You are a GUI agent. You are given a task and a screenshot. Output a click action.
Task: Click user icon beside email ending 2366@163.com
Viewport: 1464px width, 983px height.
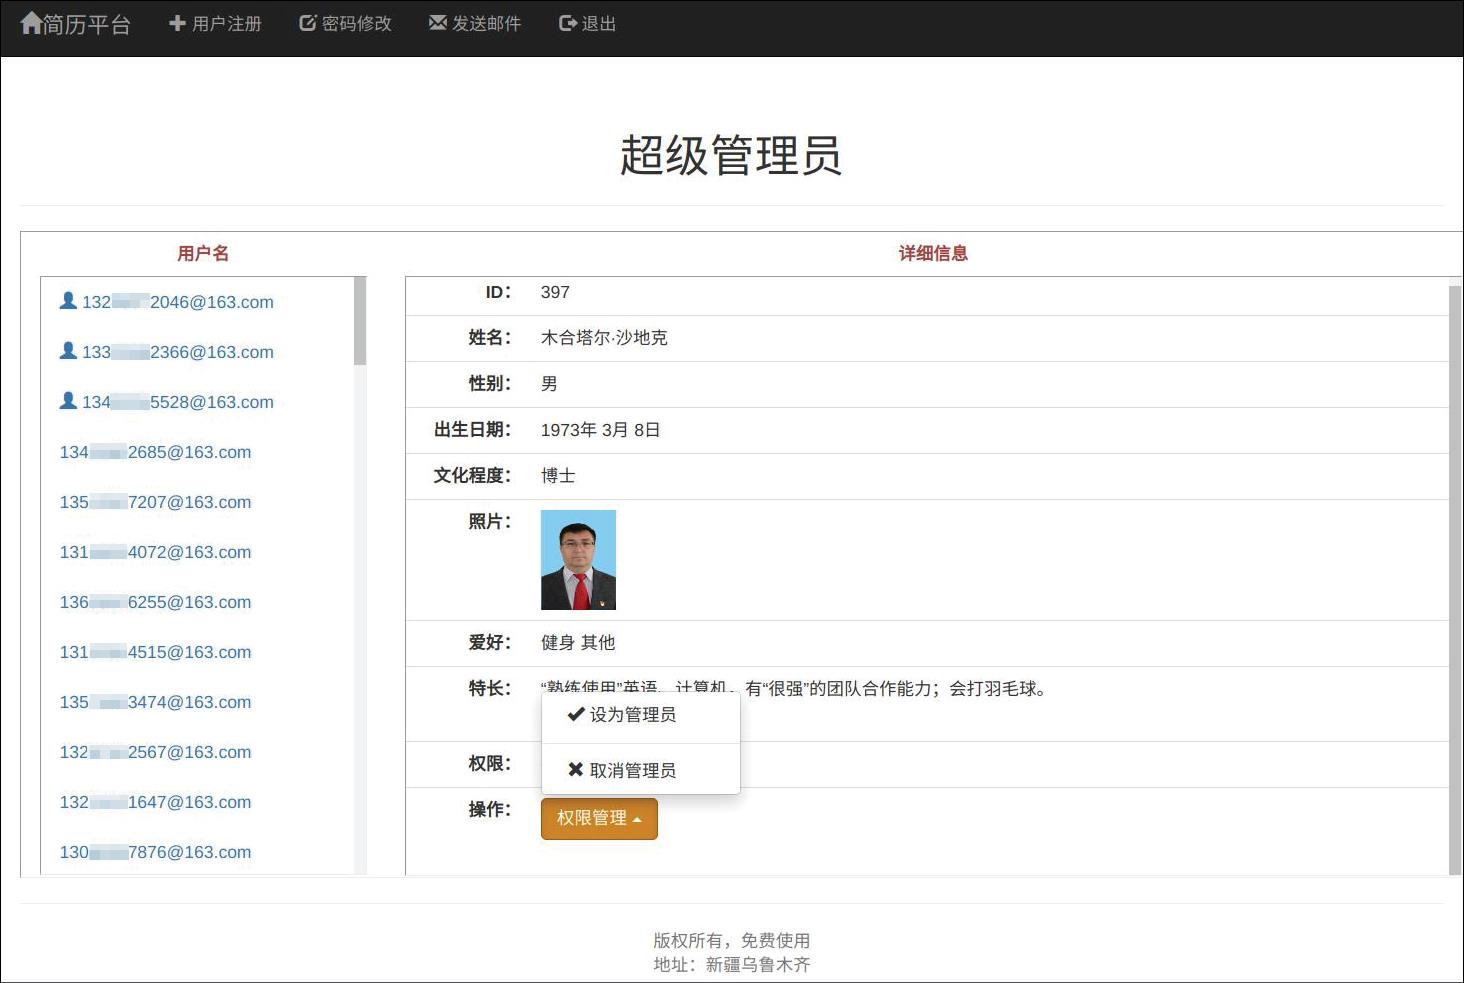[68, 351]
